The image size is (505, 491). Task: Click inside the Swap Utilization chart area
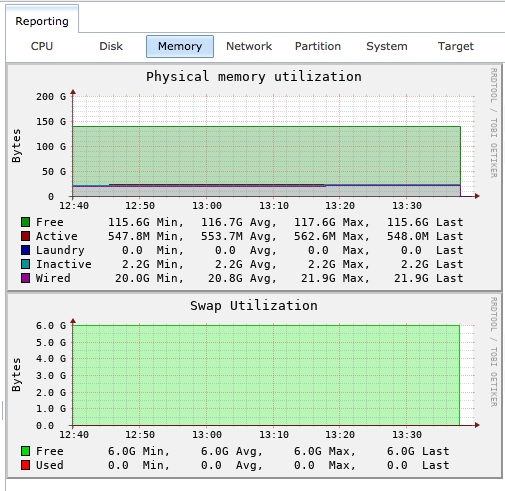pyautogui.click(x=266, y=375)
